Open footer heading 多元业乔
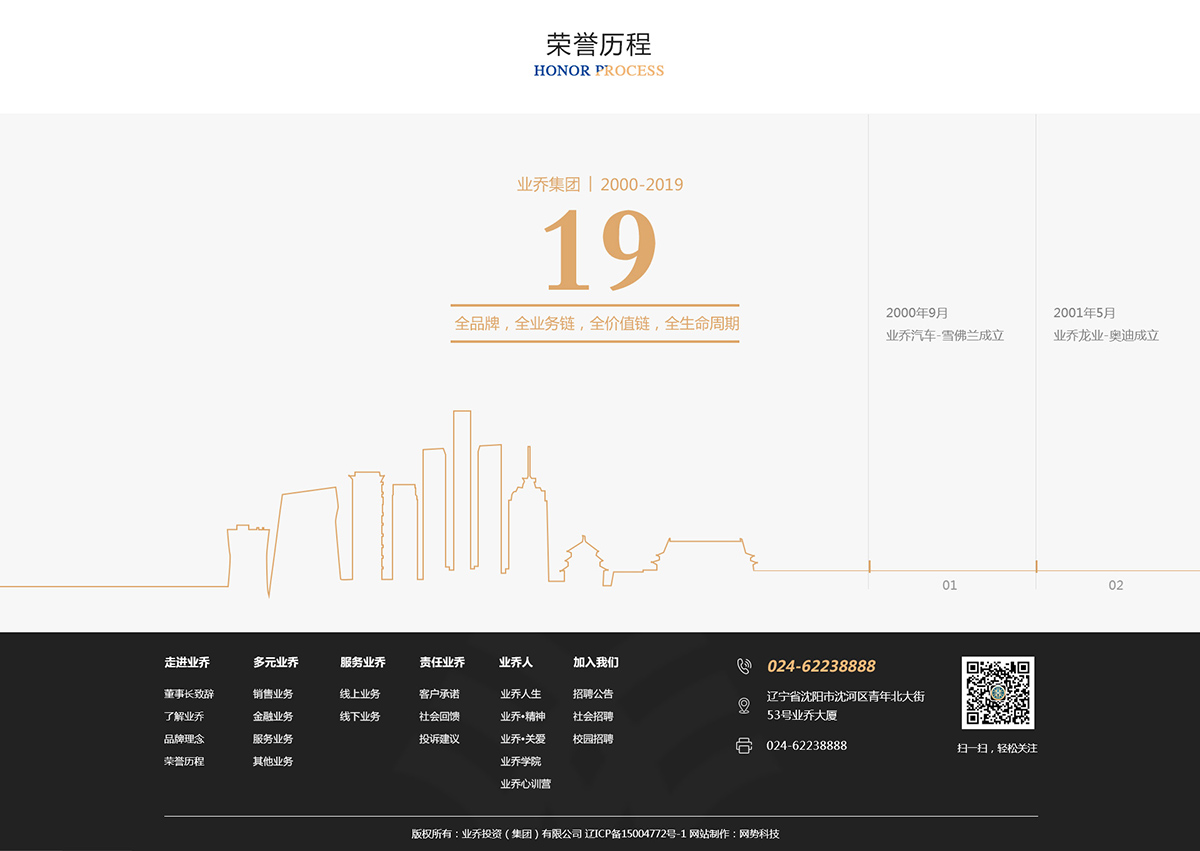Screen dimensions: 1200x851 (x=275, y=662)
